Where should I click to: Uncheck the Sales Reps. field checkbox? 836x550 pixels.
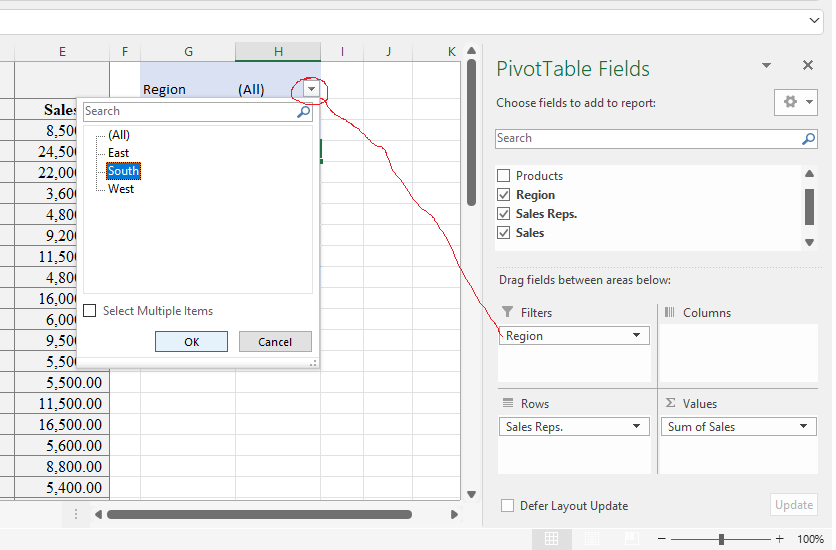point(503,214)
